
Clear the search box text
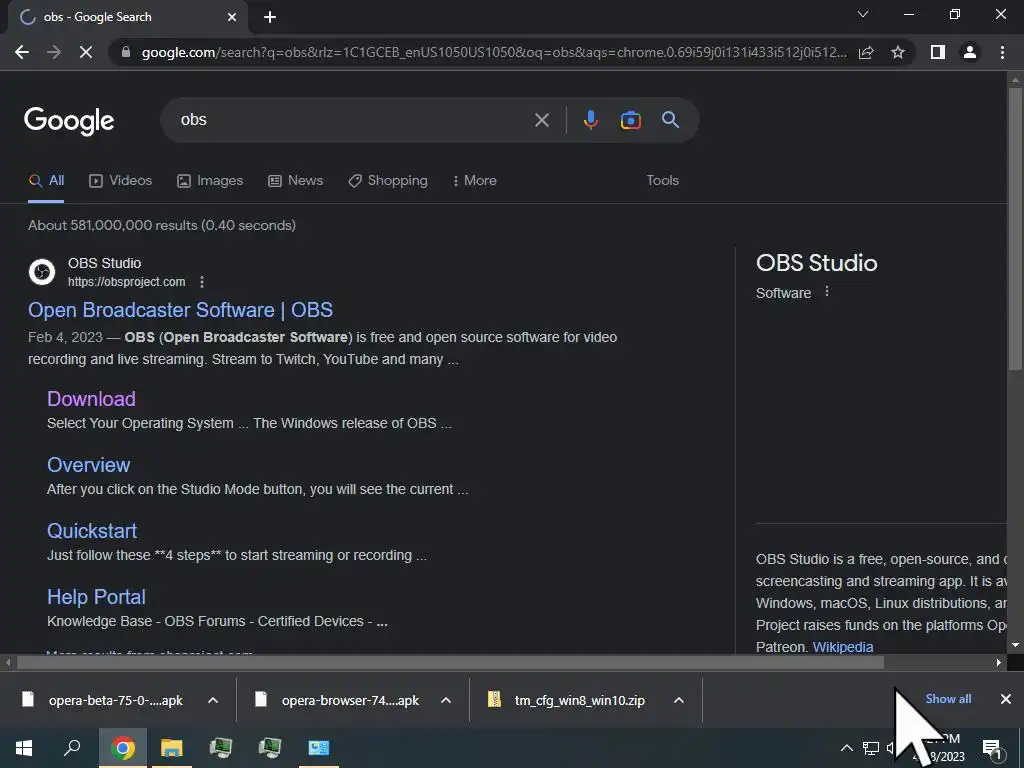[x=542, y=120]
